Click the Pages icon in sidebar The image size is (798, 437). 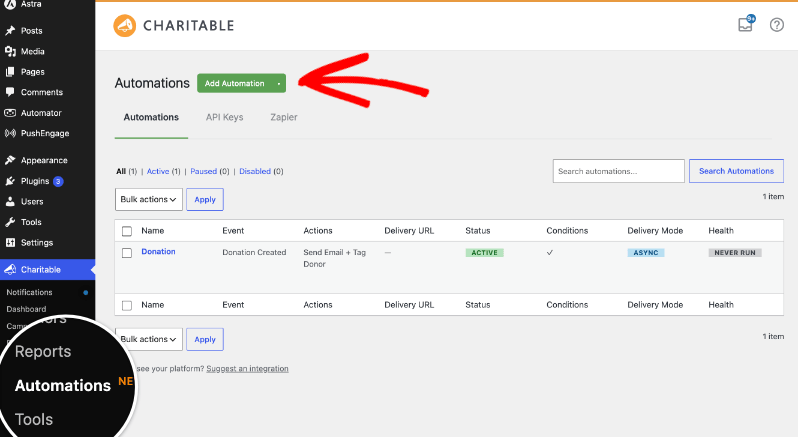[10, 72]
